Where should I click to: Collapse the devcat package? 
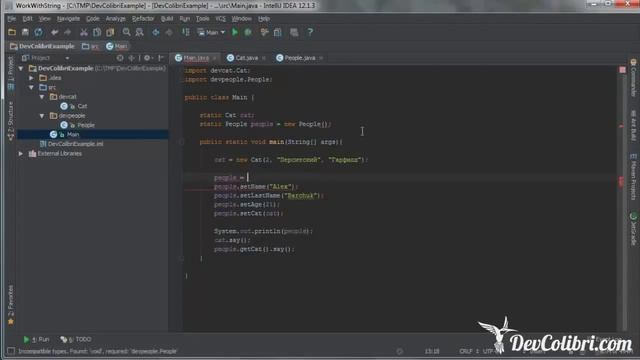coord(42,97)
